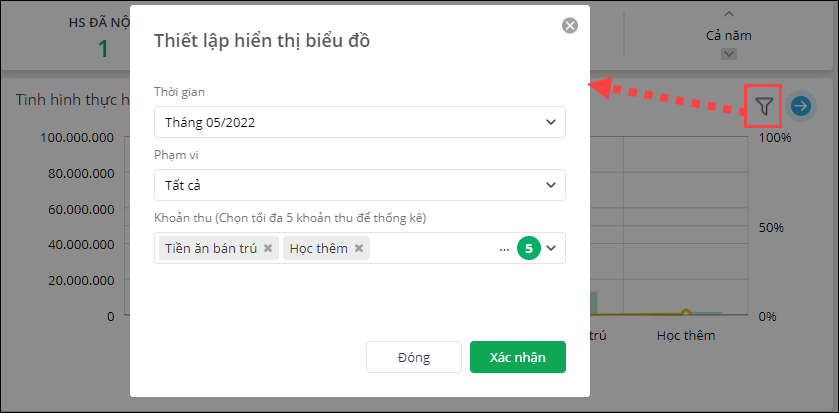Select the 'Học thêm' tag chip
The height and width of the screenshot is (413, 839).
pos(320,248)
